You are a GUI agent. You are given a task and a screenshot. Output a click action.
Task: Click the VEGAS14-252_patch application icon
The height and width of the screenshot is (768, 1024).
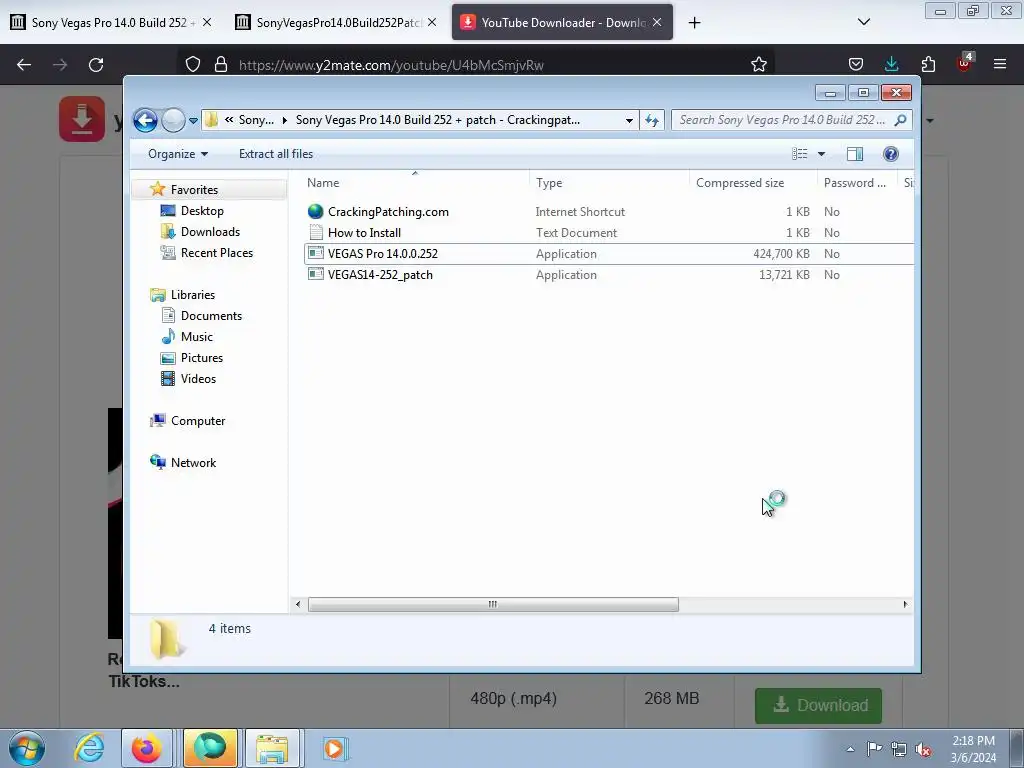click(315, 274)
